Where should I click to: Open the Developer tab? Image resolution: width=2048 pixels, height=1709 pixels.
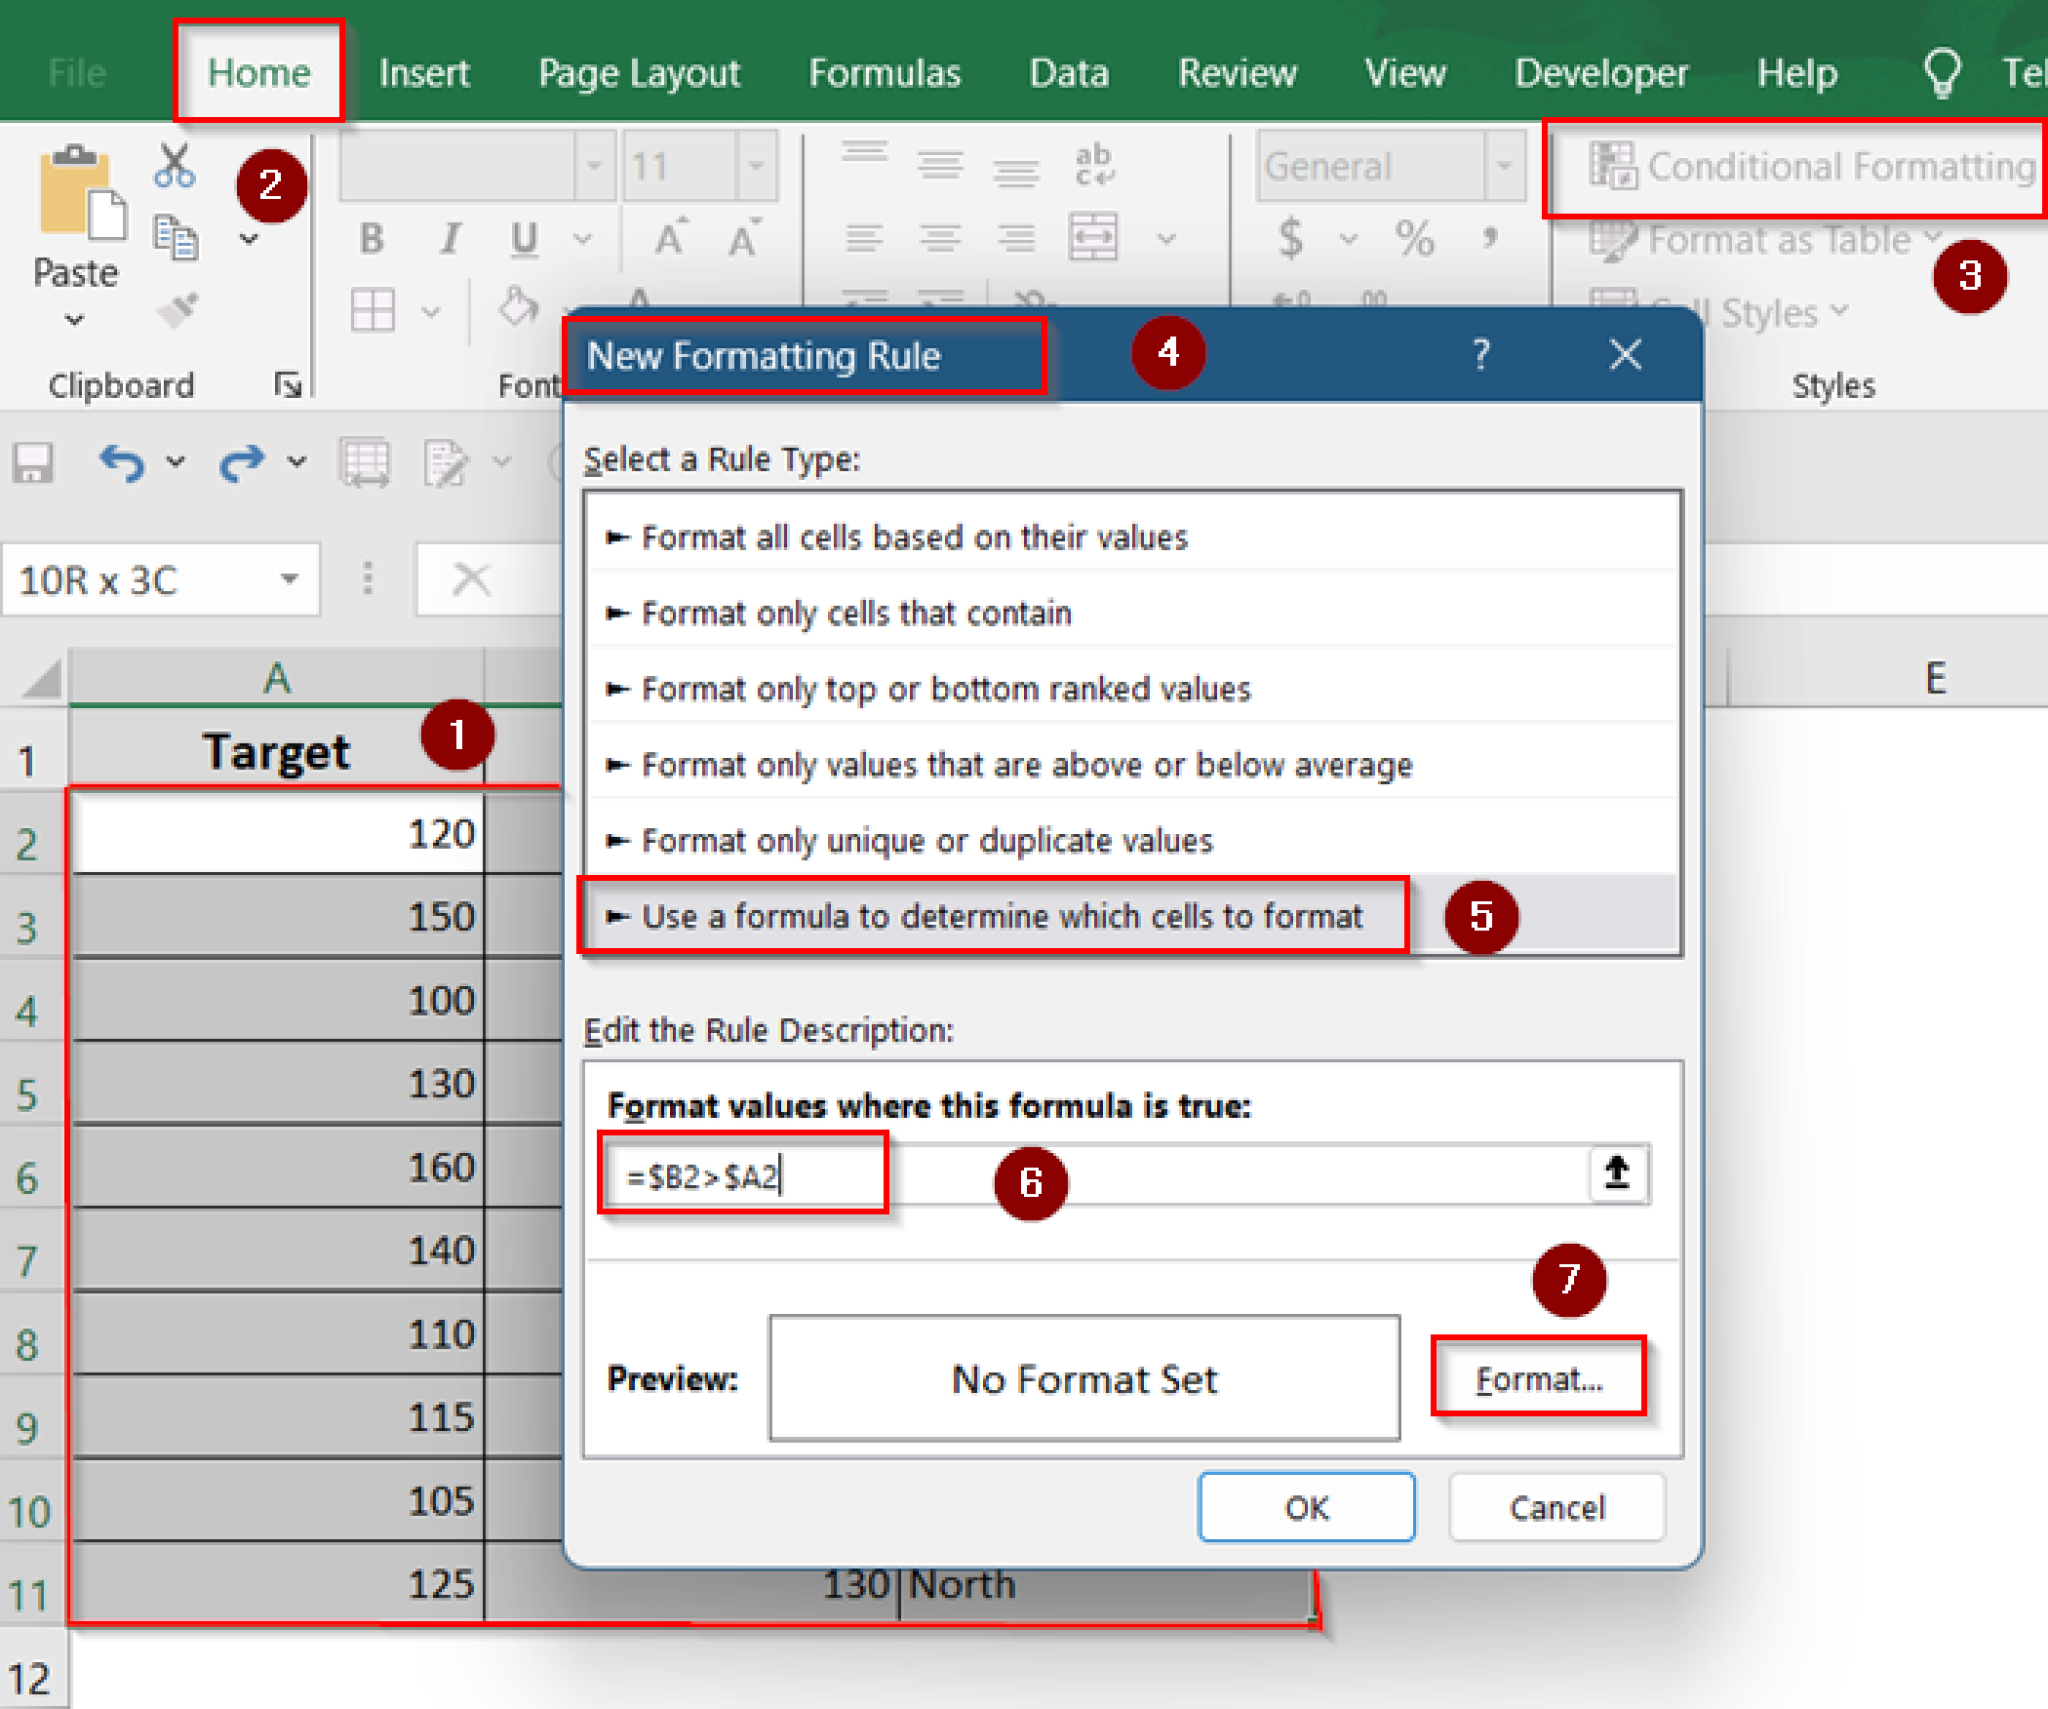coord(1600,72)
